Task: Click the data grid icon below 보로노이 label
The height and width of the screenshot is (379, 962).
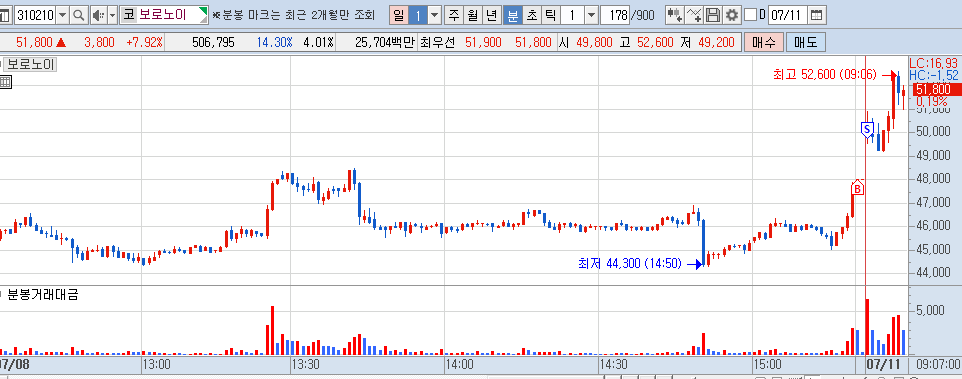Action: click(x=5, y=83)
